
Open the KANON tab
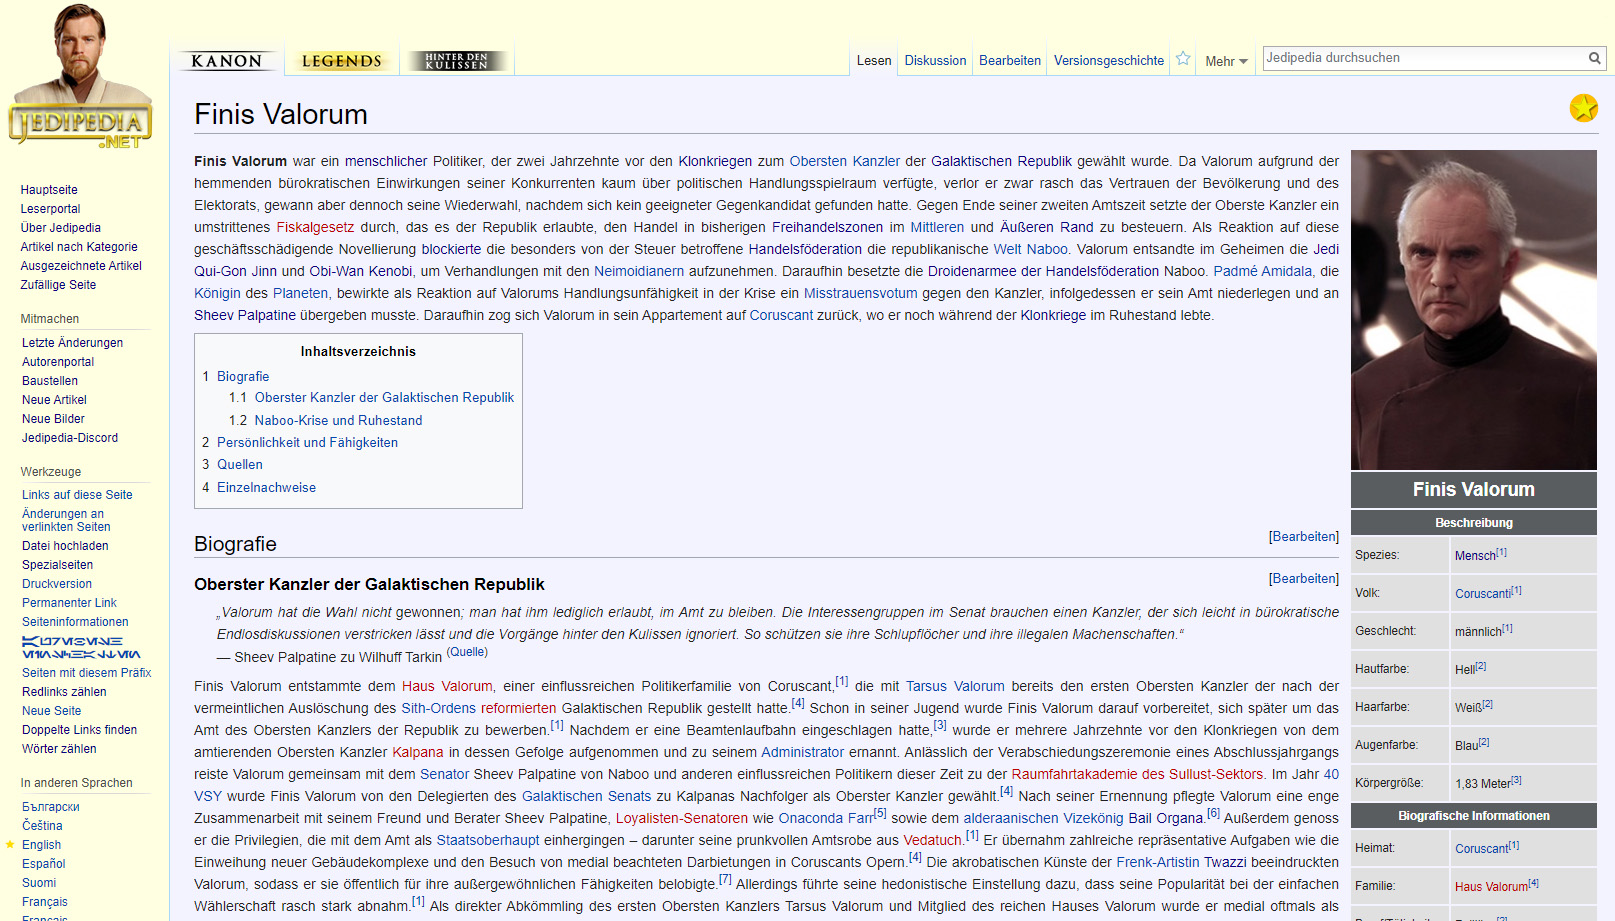point(227,61)
